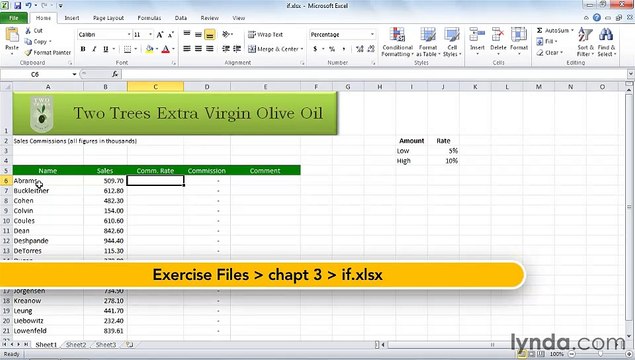Adjust the zoom slider
This screenshot has width=635, height=360.
[601, 354]
